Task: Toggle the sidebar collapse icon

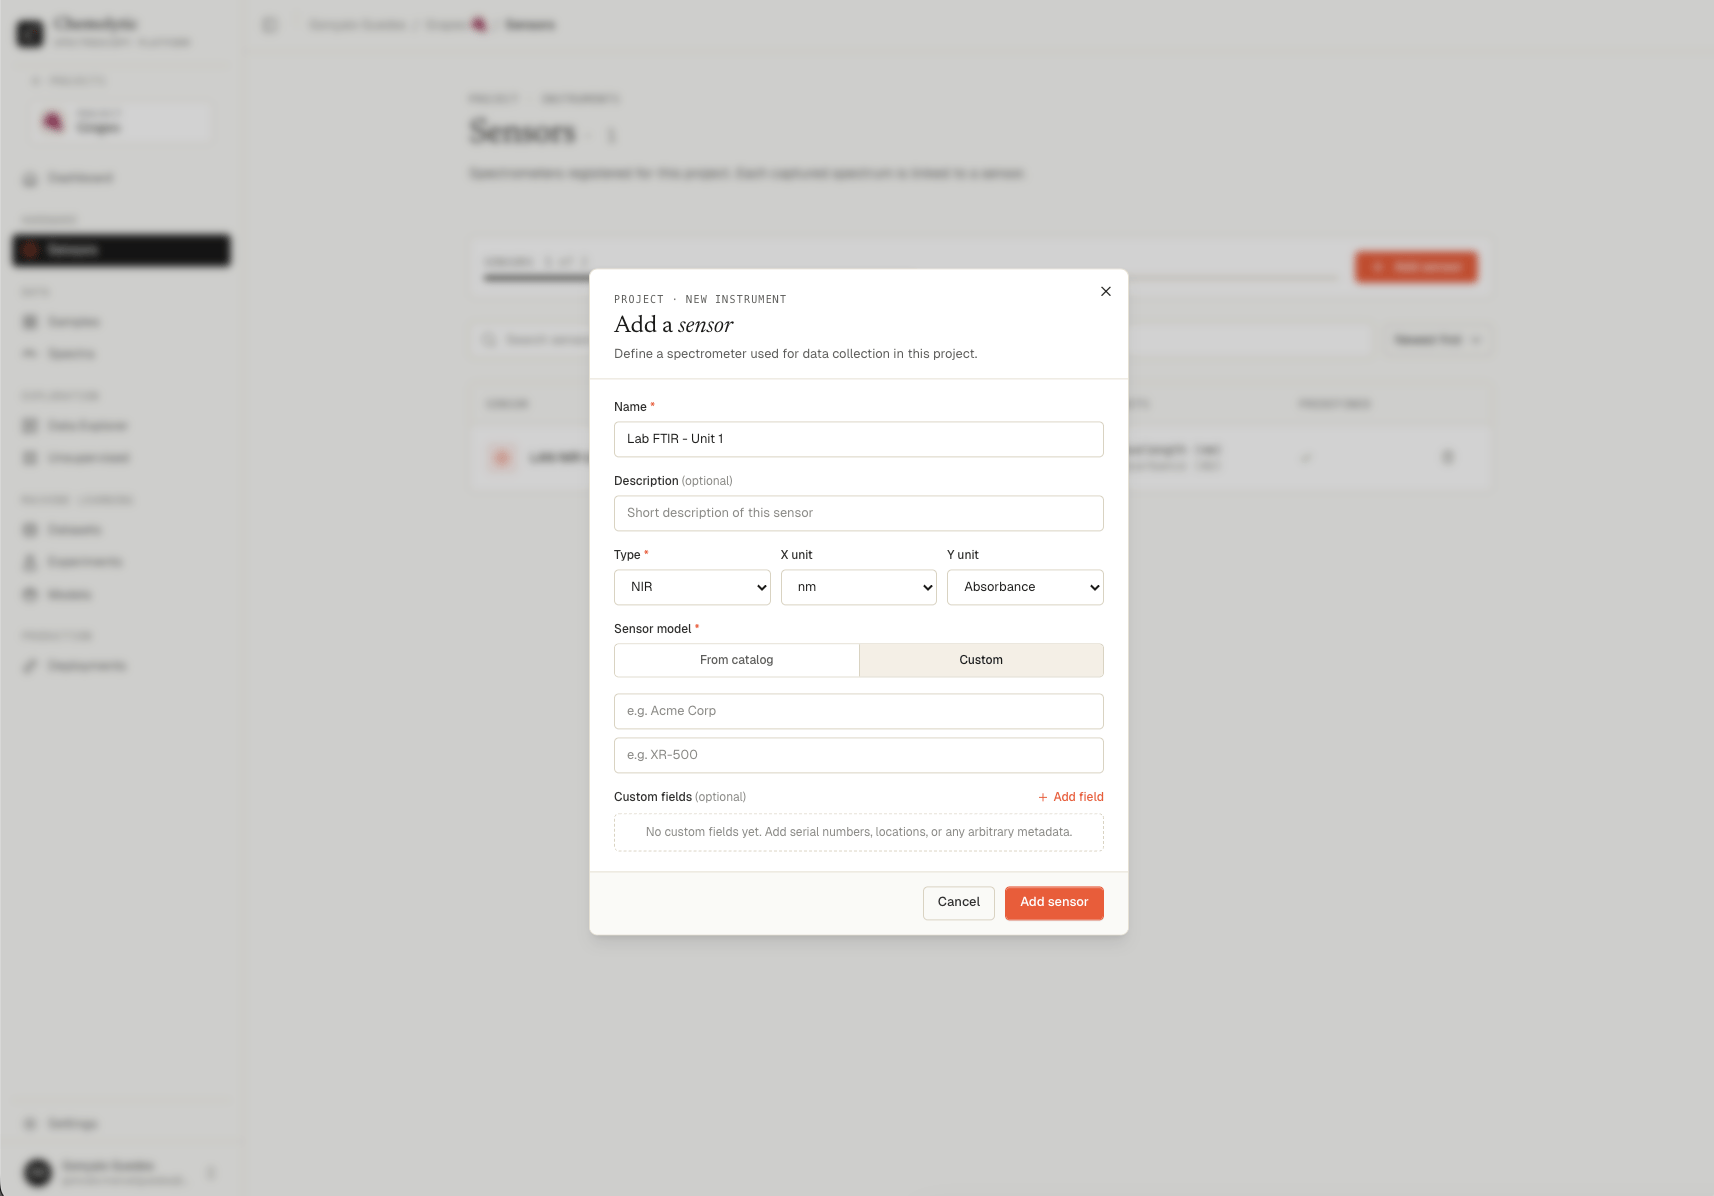Action: (x=270, y=25)
